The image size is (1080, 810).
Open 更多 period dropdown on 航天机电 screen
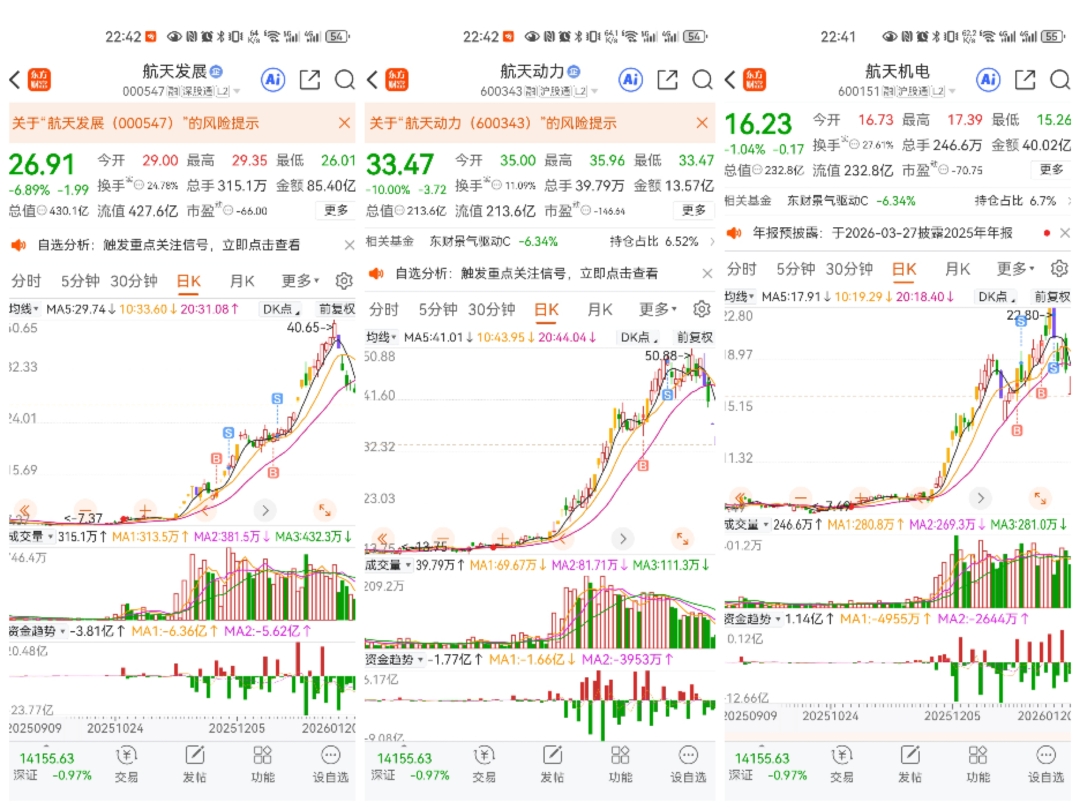pyautogui.click(x=1015, y=268)
